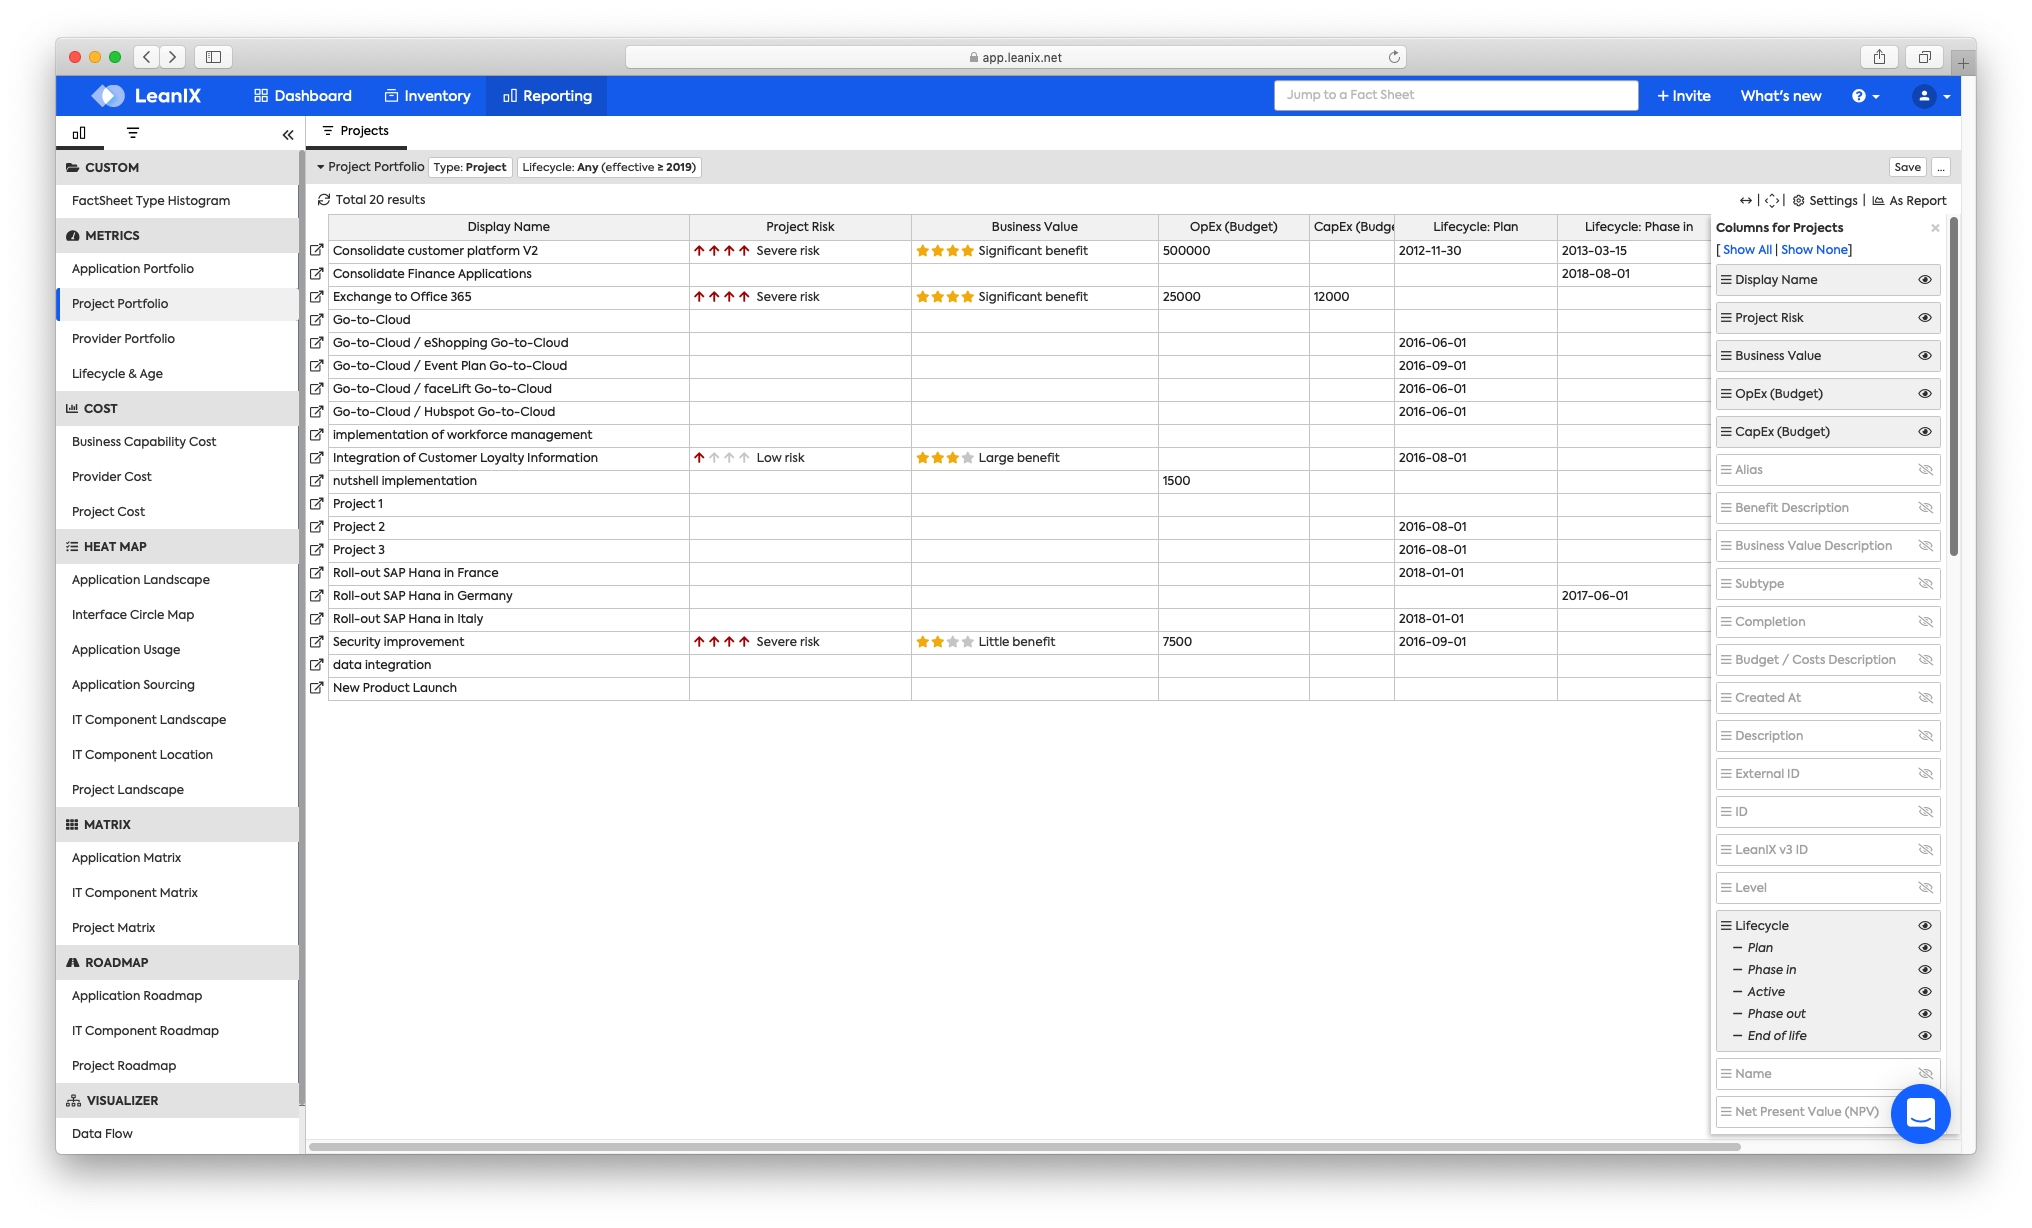Switch to filter icon in sidebar header
Image resolution: width=2032 pixels, height=1228 pixels.
pyautogui.click(x=133, y=133)
